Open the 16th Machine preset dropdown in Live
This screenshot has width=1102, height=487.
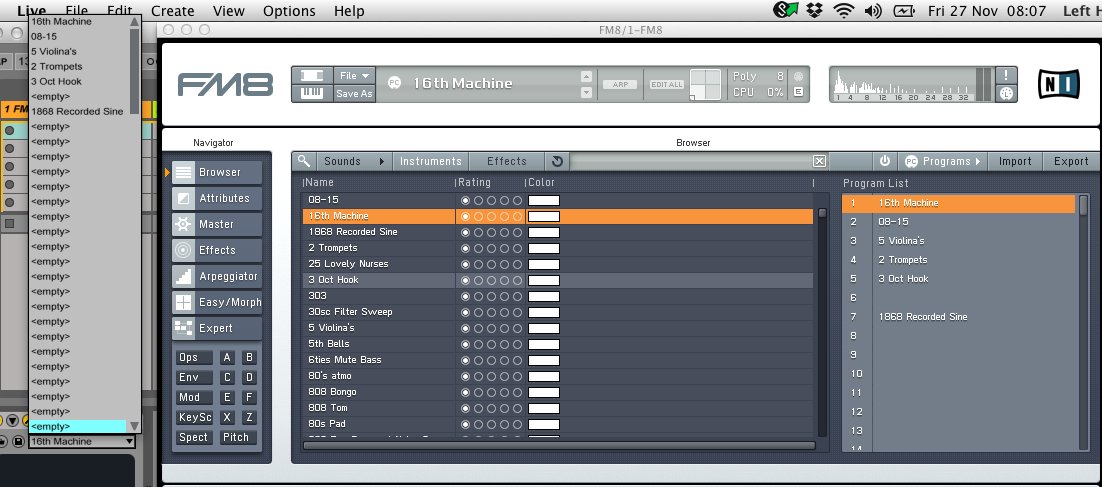[x=81, y=441]
